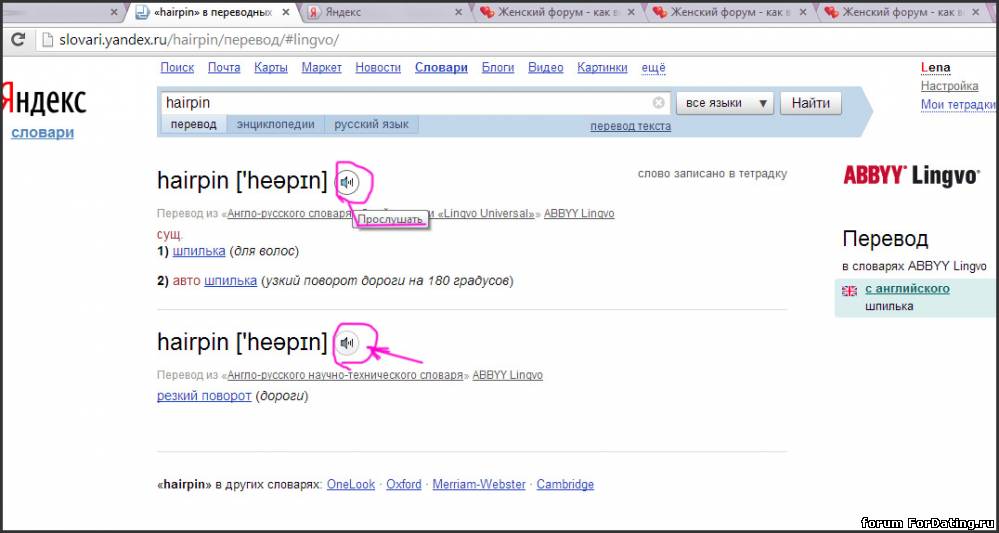Play pronunciation for second hairpin entry
Screen dimensions: 999x533
[347, 344]
